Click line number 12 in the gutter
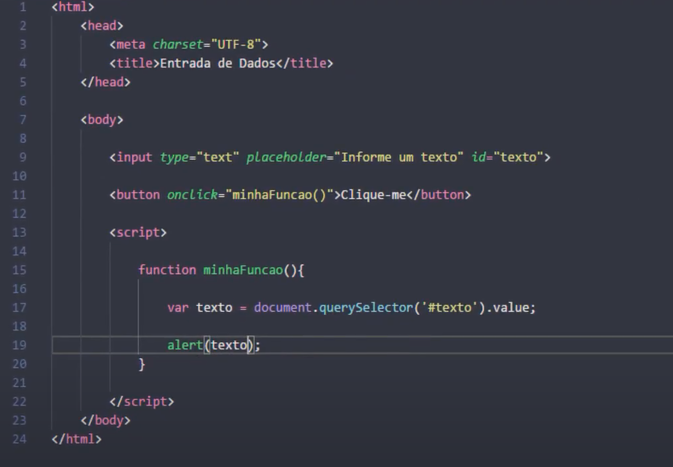 19,214
